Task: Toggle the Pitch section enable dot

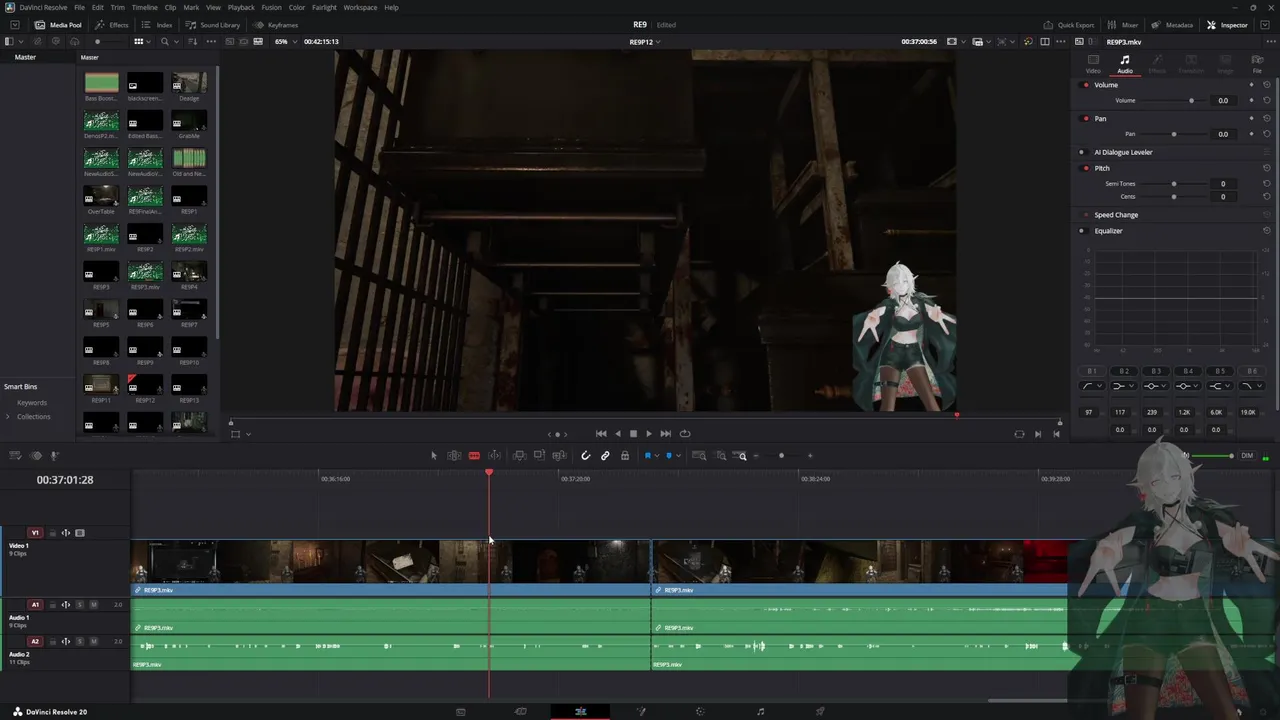Action: click(1086, 168)
